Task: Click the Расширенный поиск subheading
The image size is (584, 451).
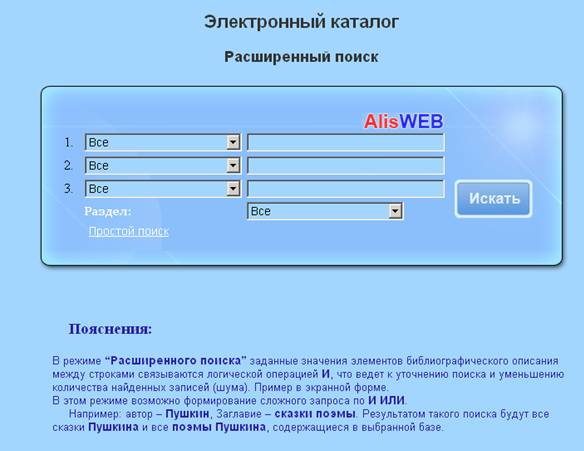Action: pos(301,57)
